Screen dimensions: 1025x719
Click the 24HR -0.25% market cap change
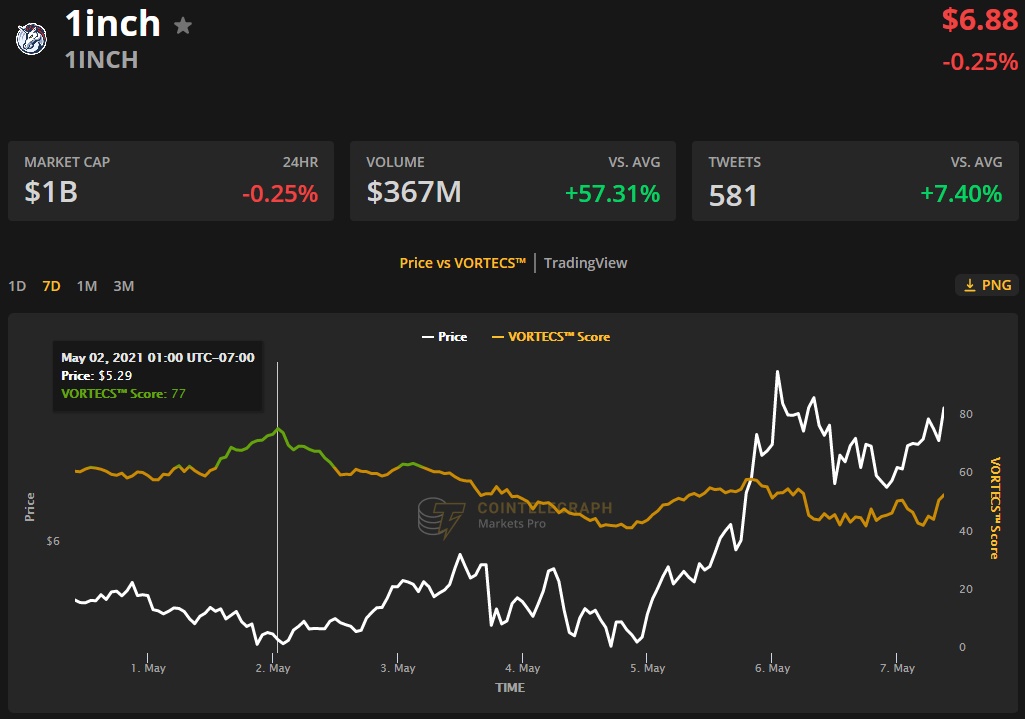click(x=280, y=193)
